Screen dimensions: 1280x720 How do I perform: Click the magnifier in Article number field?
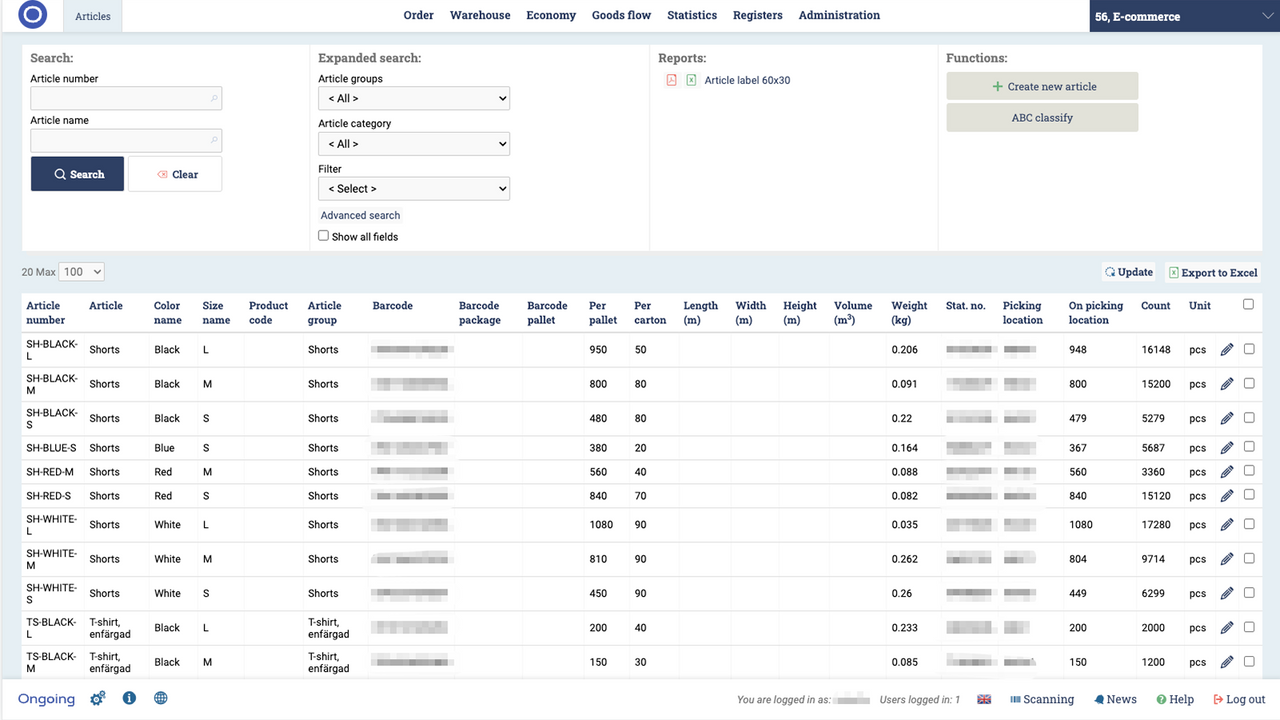coord(212,98)
